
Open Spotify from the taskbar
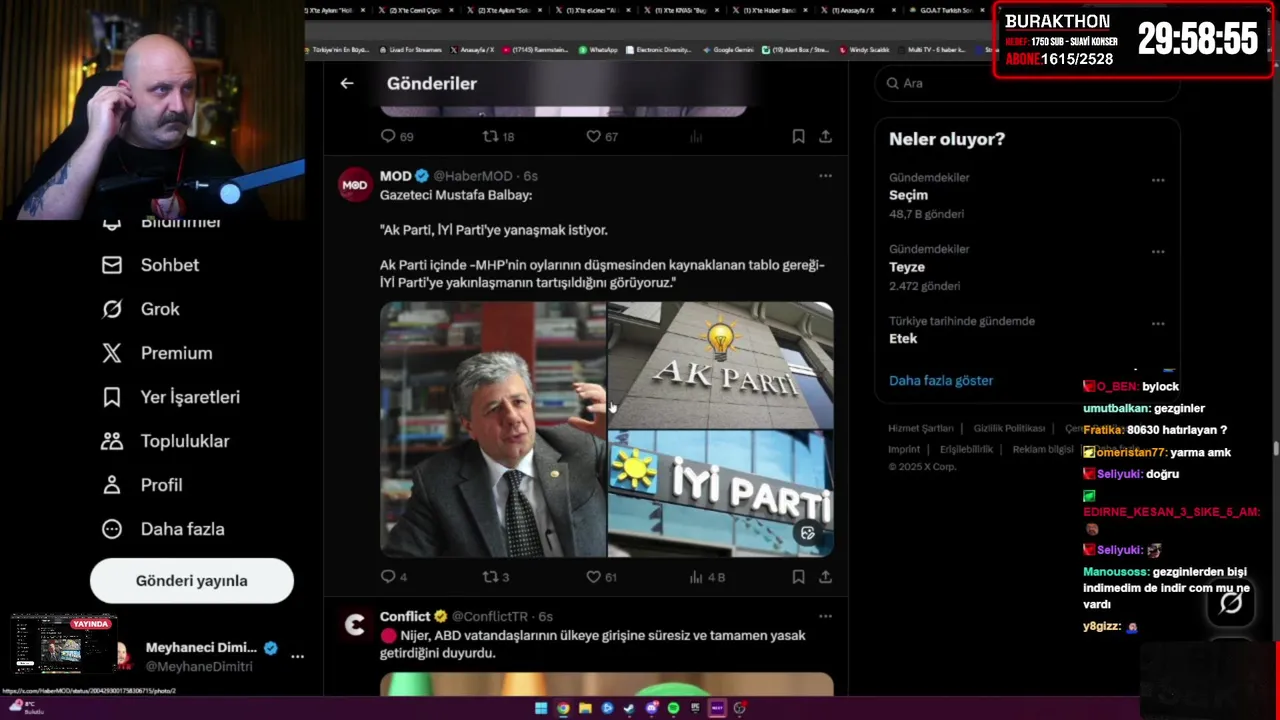[x=673, y=708]
